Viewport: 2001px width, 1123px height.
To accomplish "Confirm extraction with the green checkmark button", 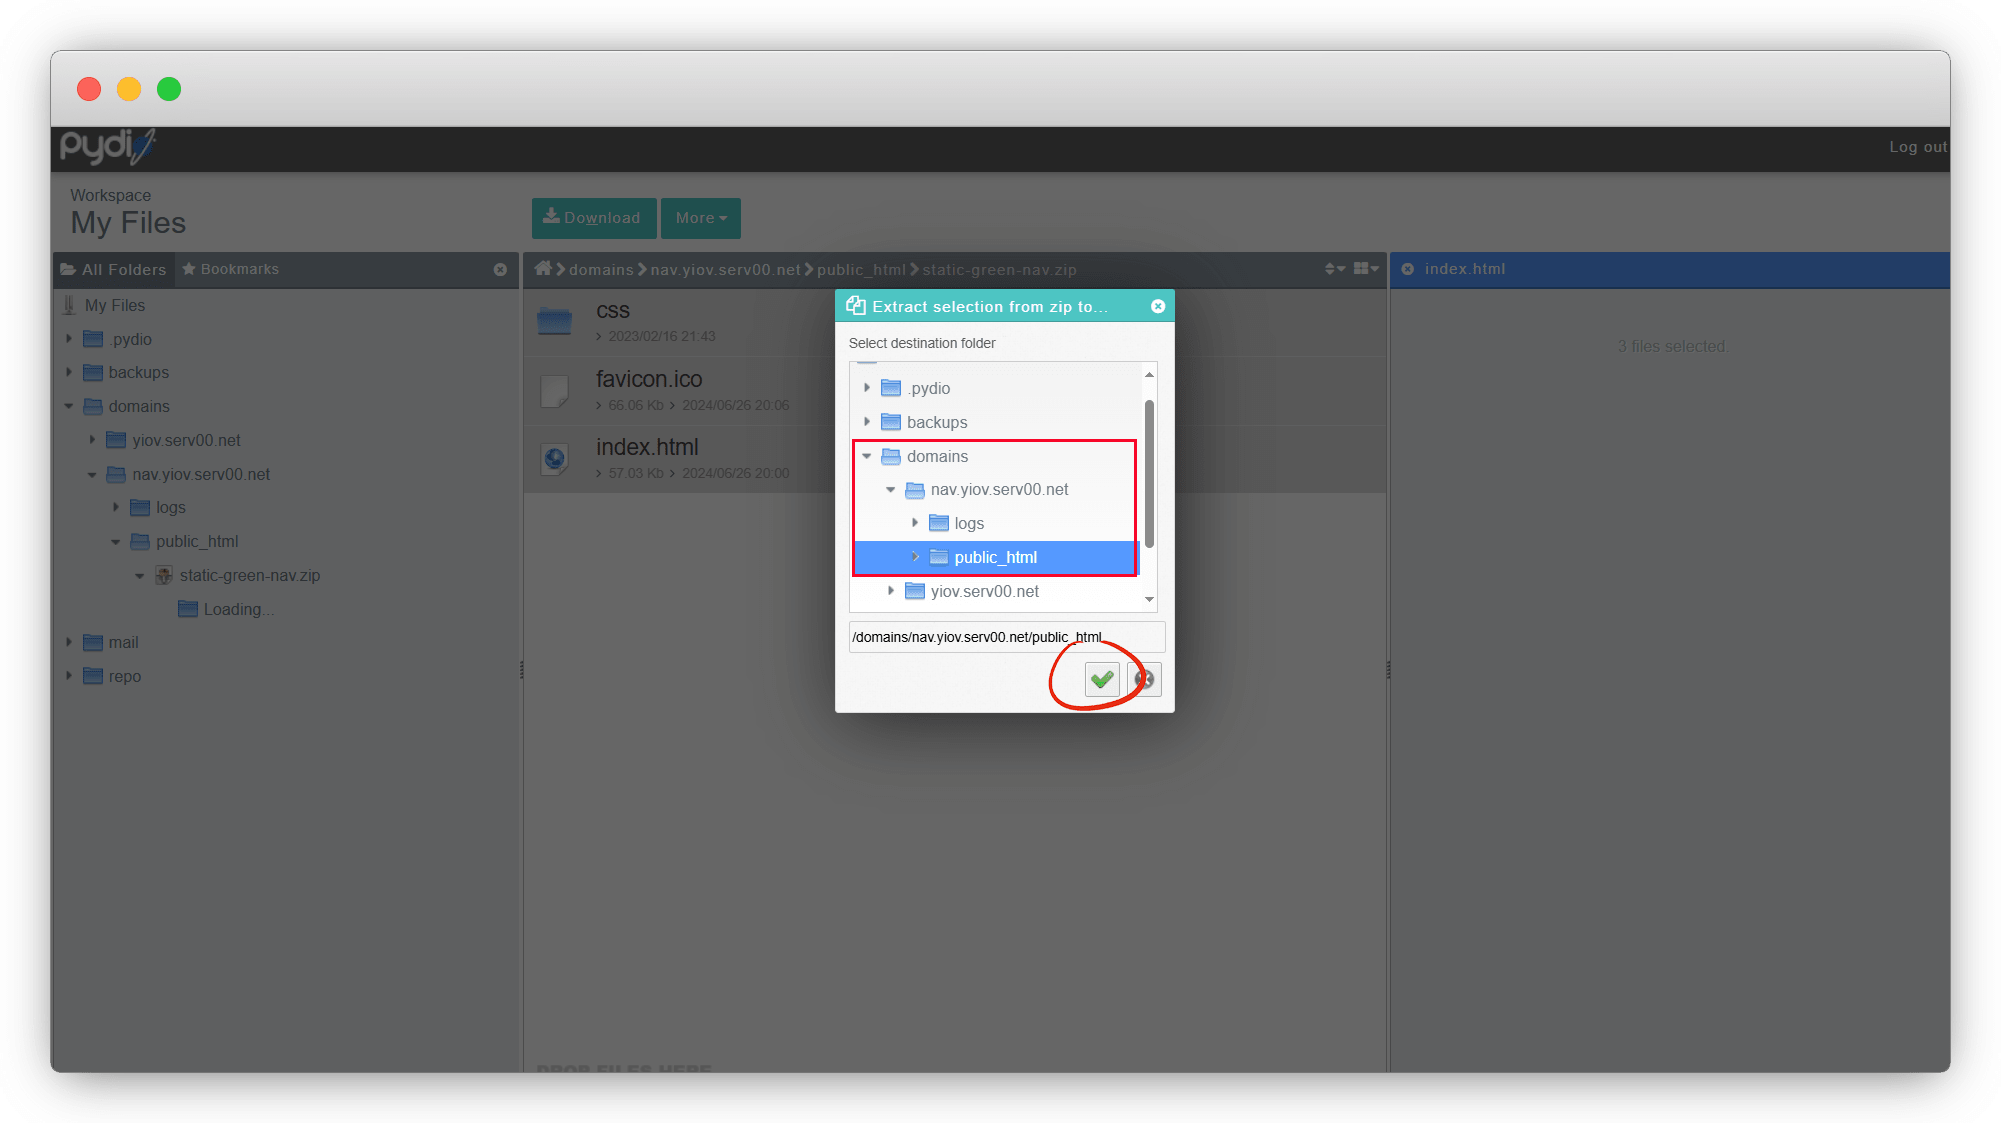I will coord(1102,680).
